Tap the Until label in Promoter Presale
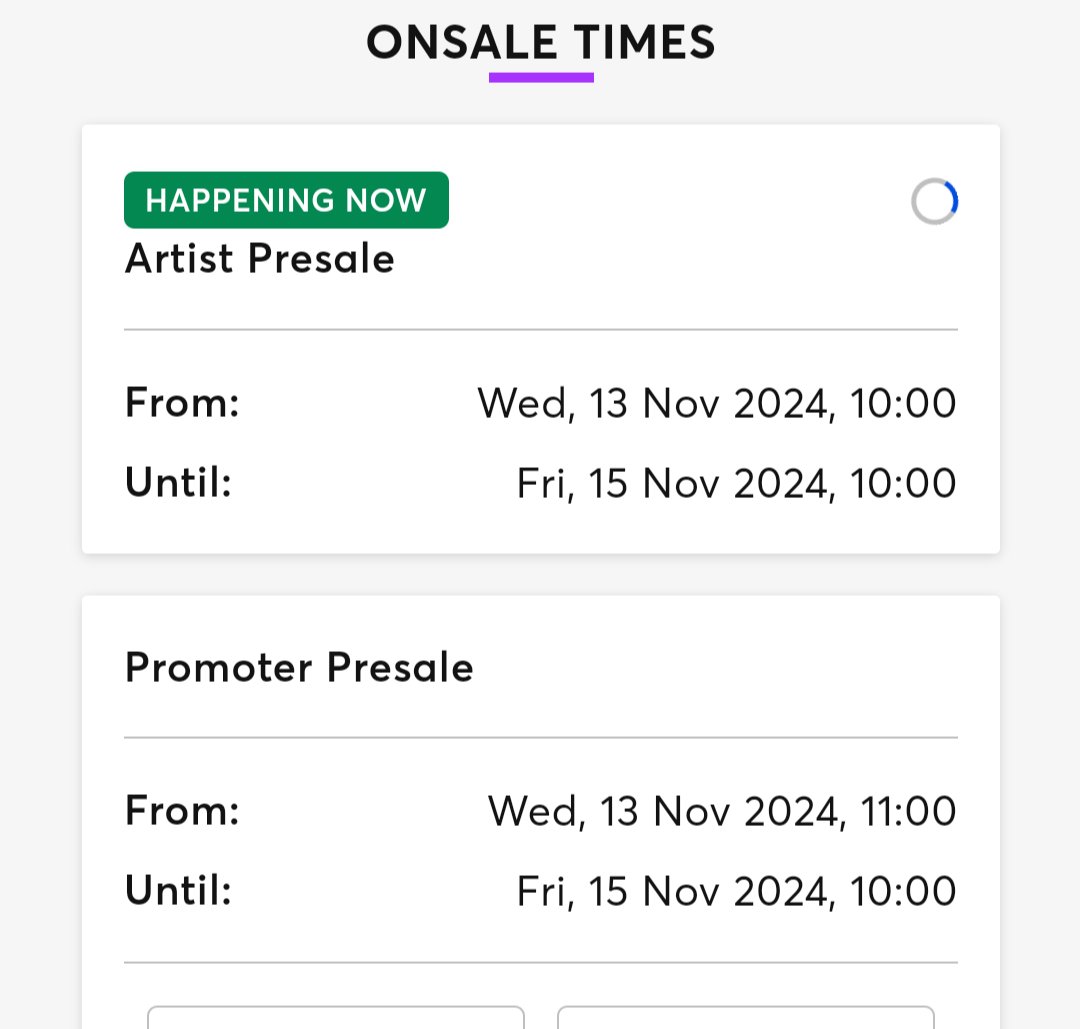1080x1029 pixels. pyautogui.click(x=178, y=890)
